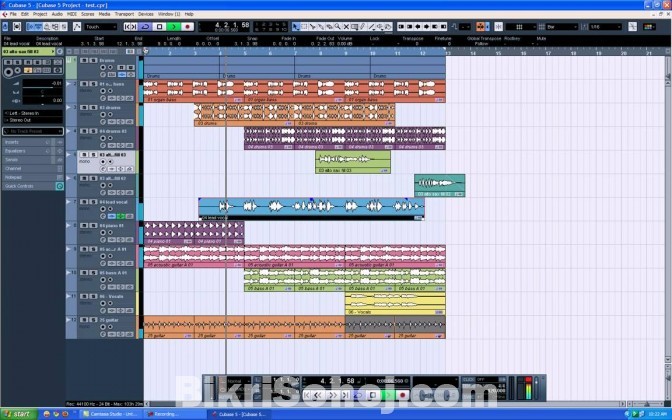672x420 pixels.
Task: Open the snap type dropdown
Action: (520, 27)
